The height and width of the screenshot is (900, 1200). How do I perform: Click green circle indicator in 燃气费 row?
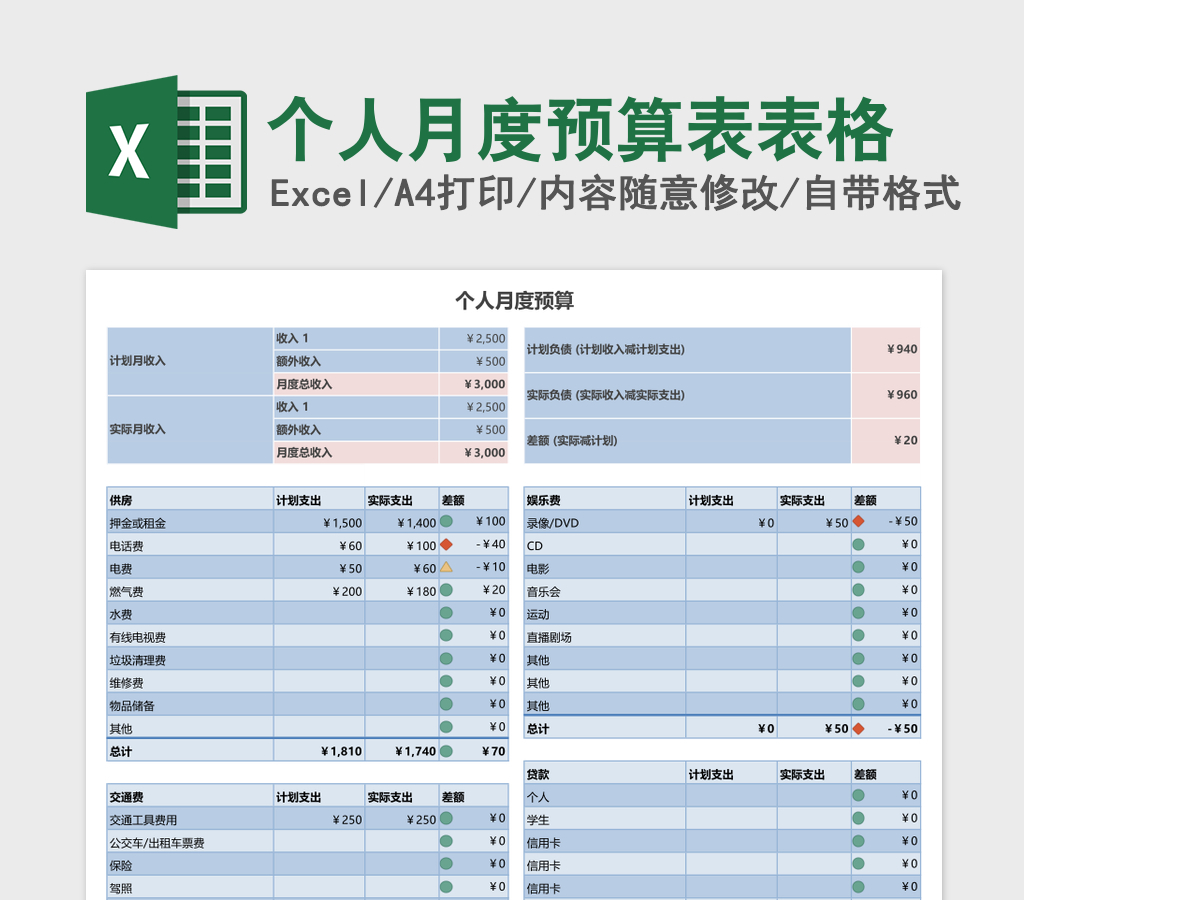tap(446, 590)
